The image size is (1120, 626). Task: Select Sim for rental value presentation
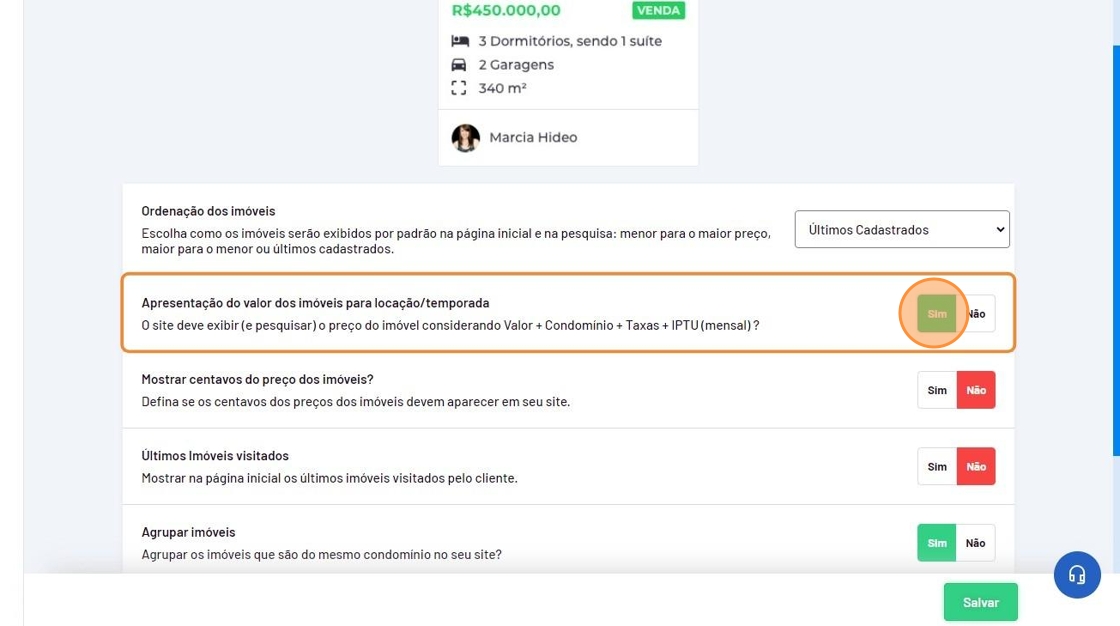point(937,314)
